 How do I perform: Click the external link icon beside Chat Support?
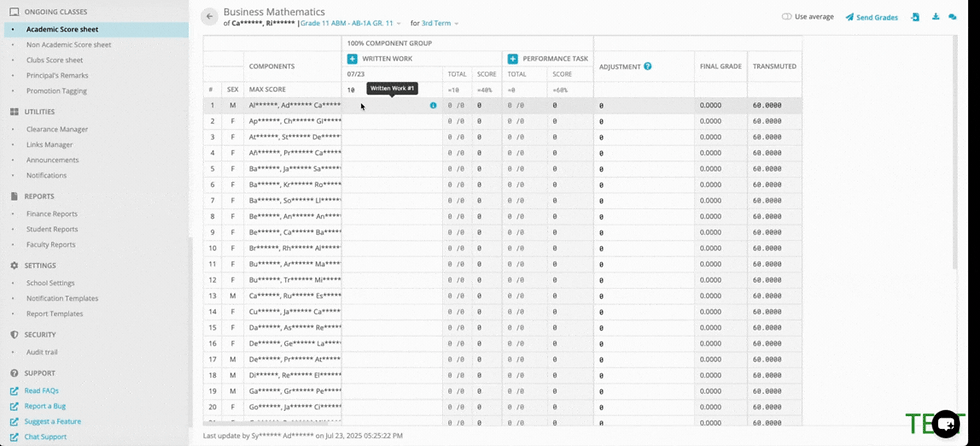[x=14, y=437]
